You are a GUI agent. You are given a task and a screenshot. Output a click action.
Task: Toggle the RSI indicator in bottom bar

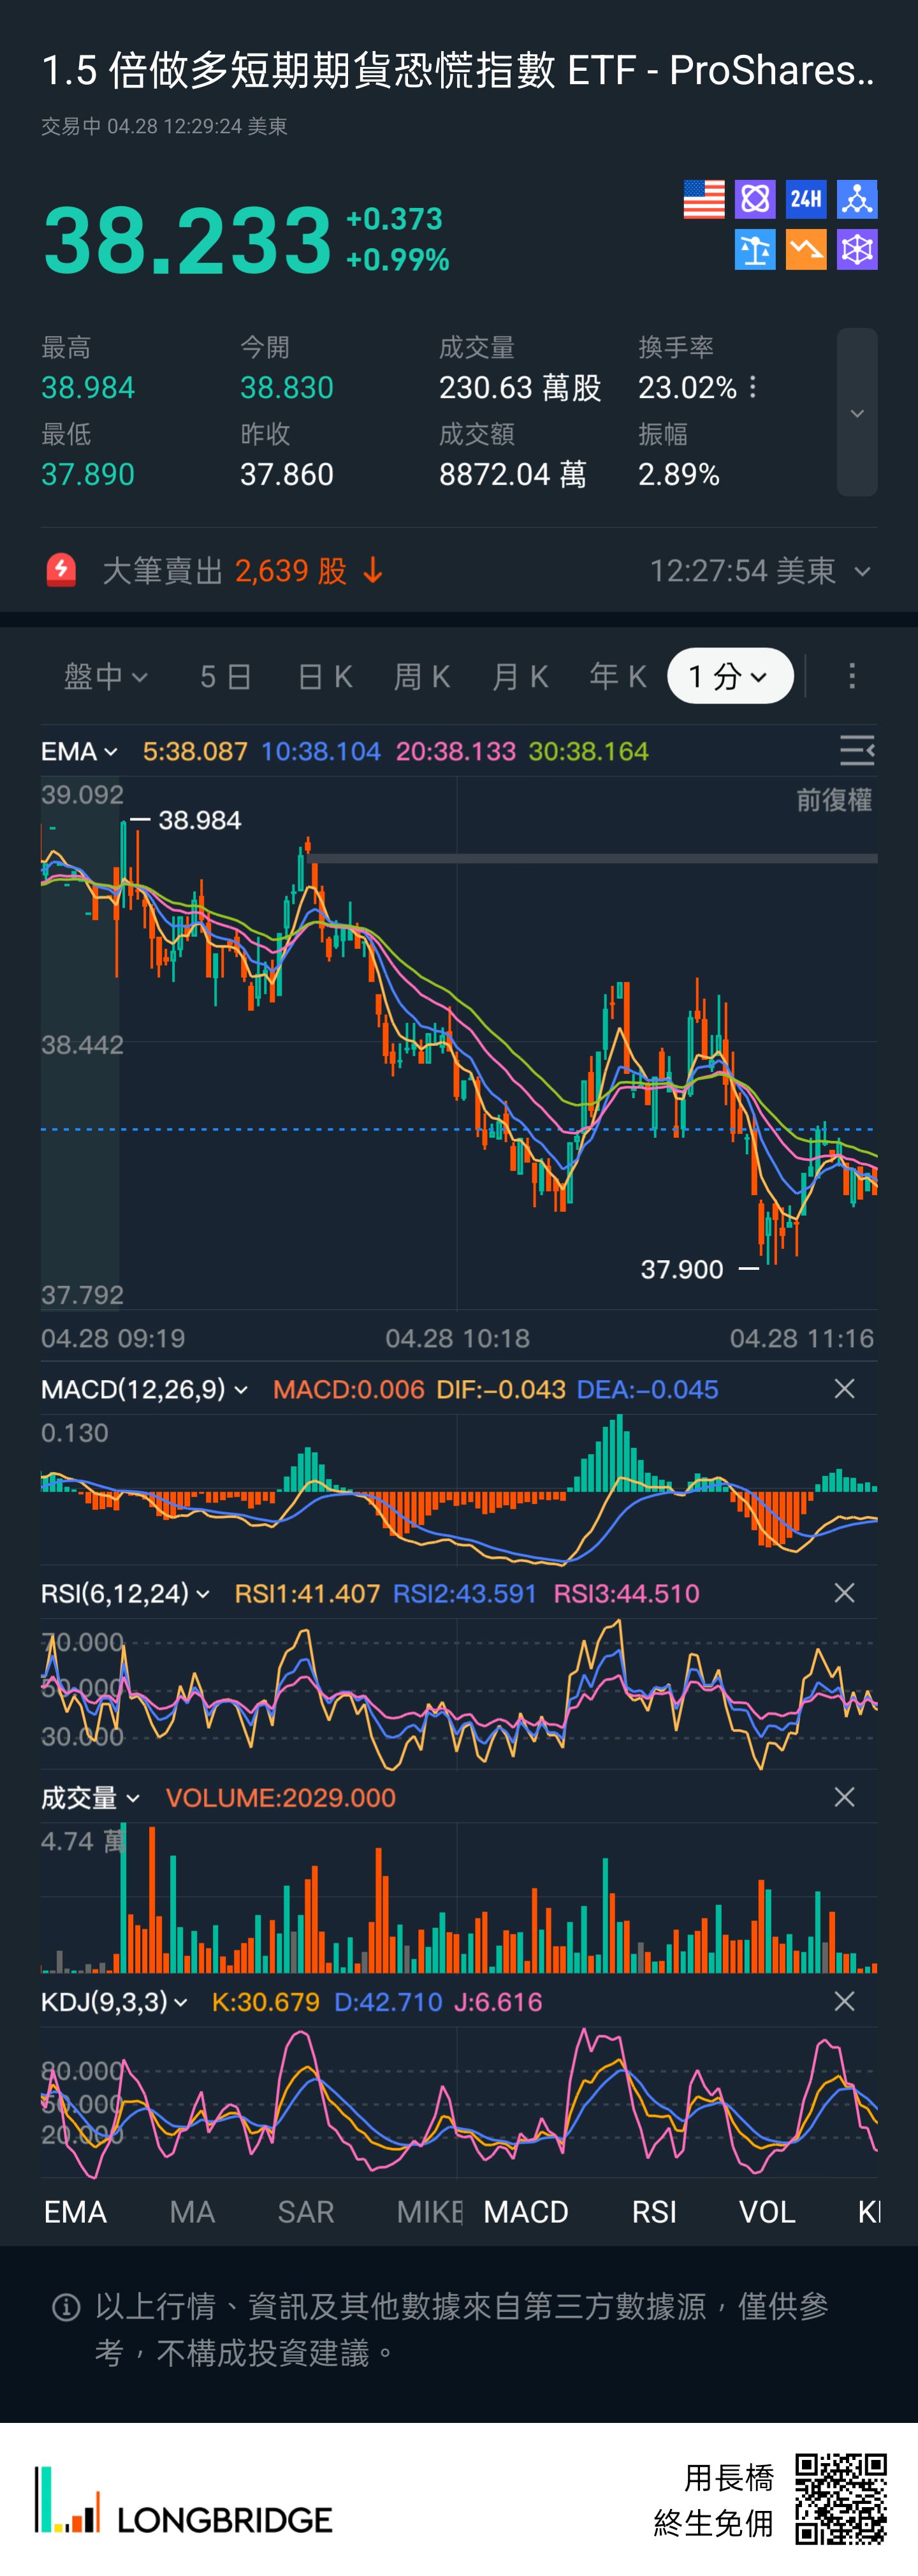[x=654, y=2212]
